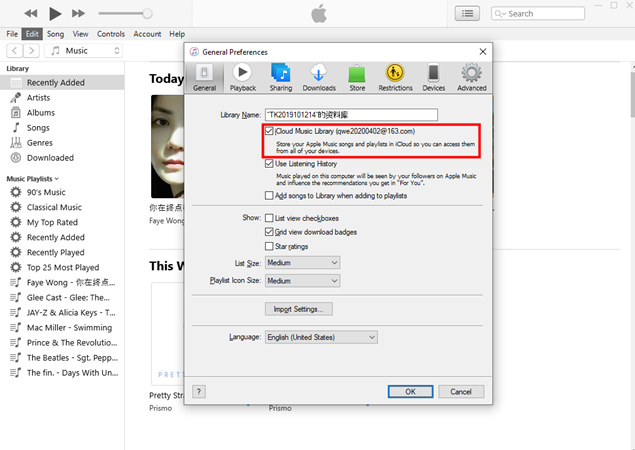
Task: Open the List Size dropdown
Action: tap(303, 262)
